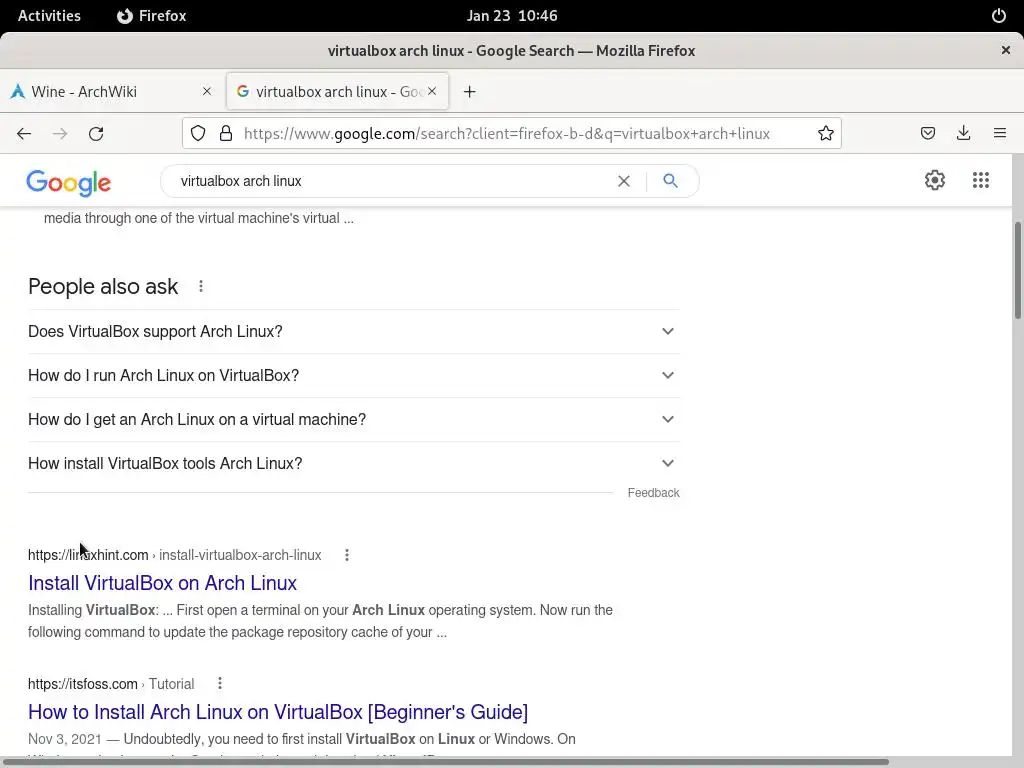Screen dimensions: 1024x768
Task: Open the tracking protection shield icon
Action: click(x=198, y=134)
